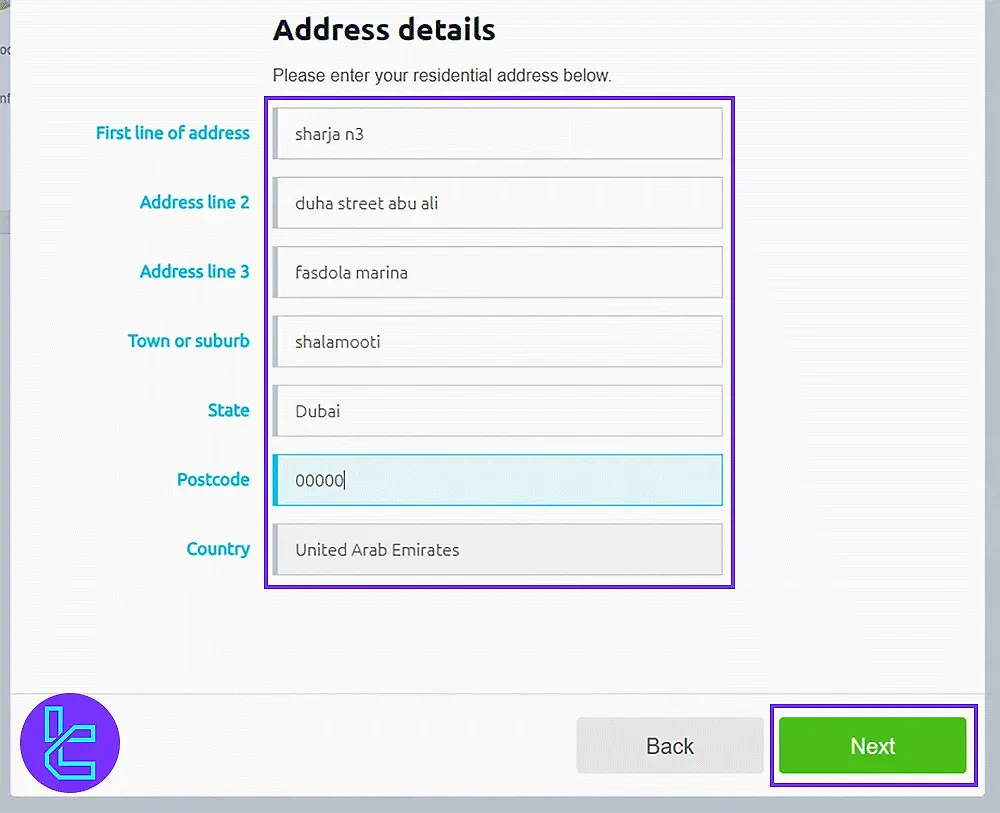Click the United Arab Emirates text
1000x813 pixels.
coord(375,549)
